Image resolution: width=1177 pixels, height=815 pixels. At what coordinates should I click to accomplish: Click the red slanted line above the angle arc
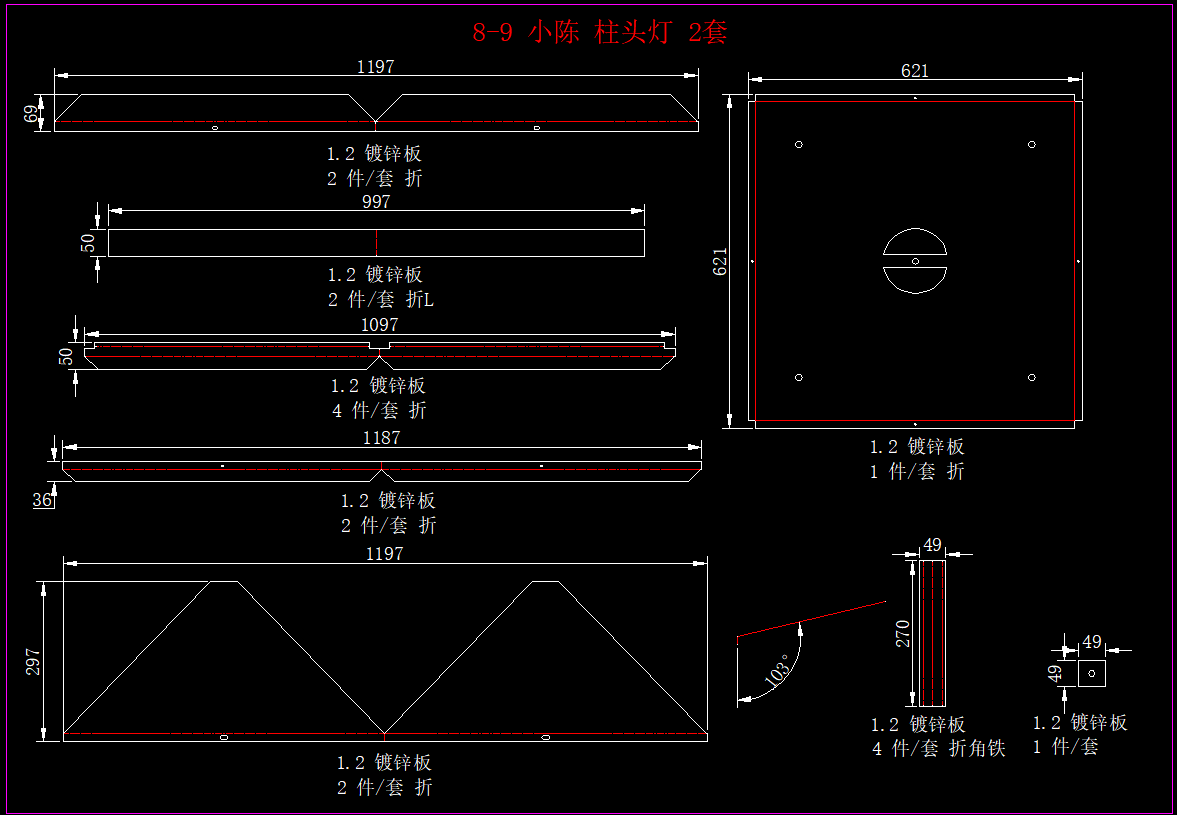(811, 619)
